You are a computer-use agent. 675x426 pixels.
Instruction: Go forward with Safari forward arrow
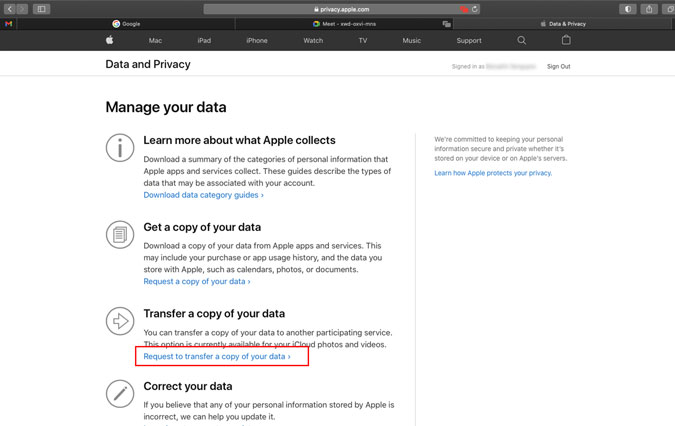click(x=22, y=9)
